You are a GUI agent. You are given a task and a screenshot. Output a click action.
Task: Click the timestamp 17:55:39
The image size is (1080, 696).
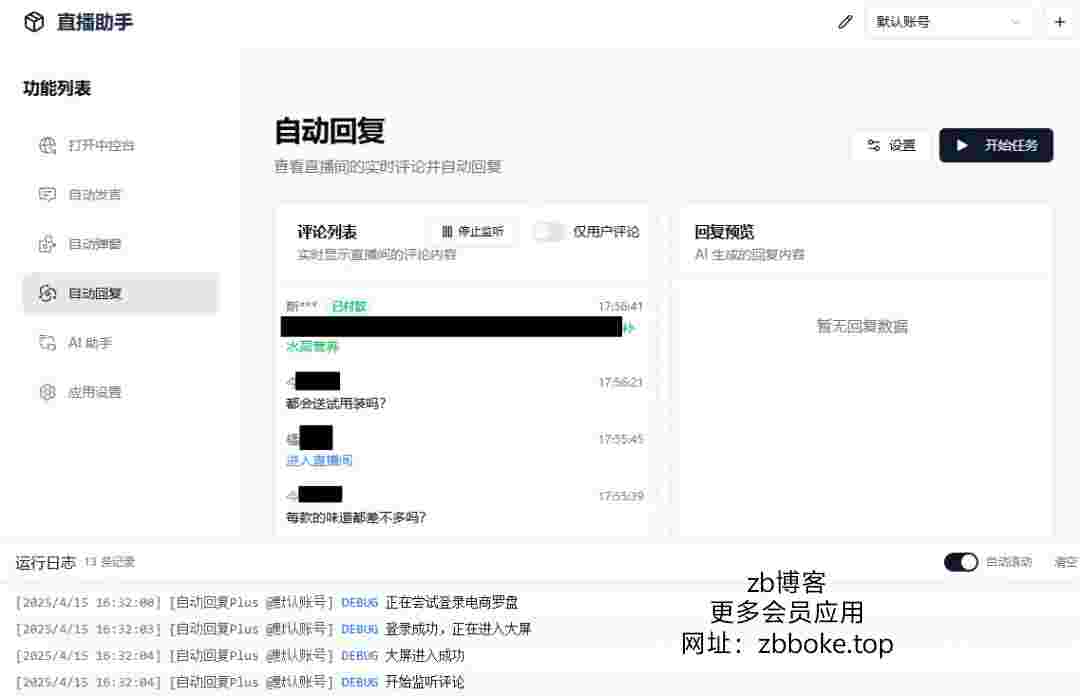click(621, 495)
